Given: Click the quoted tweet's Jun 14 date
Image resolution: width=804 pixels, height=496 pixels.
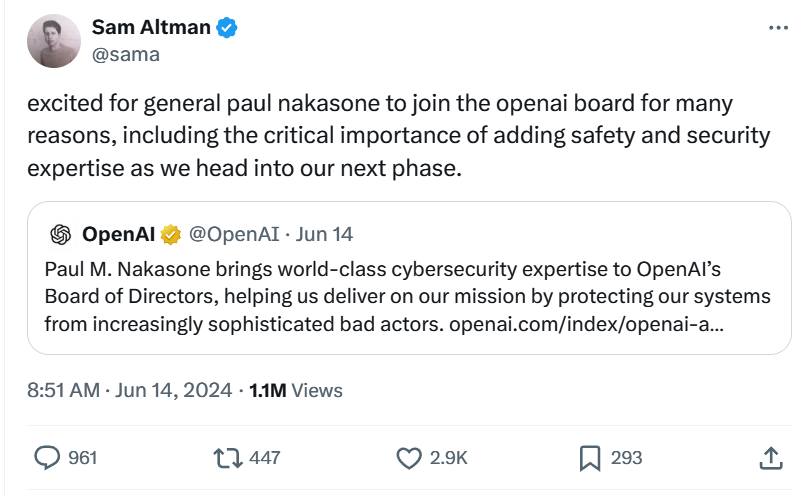Looking at the screenshot, I should coord(325,235).
